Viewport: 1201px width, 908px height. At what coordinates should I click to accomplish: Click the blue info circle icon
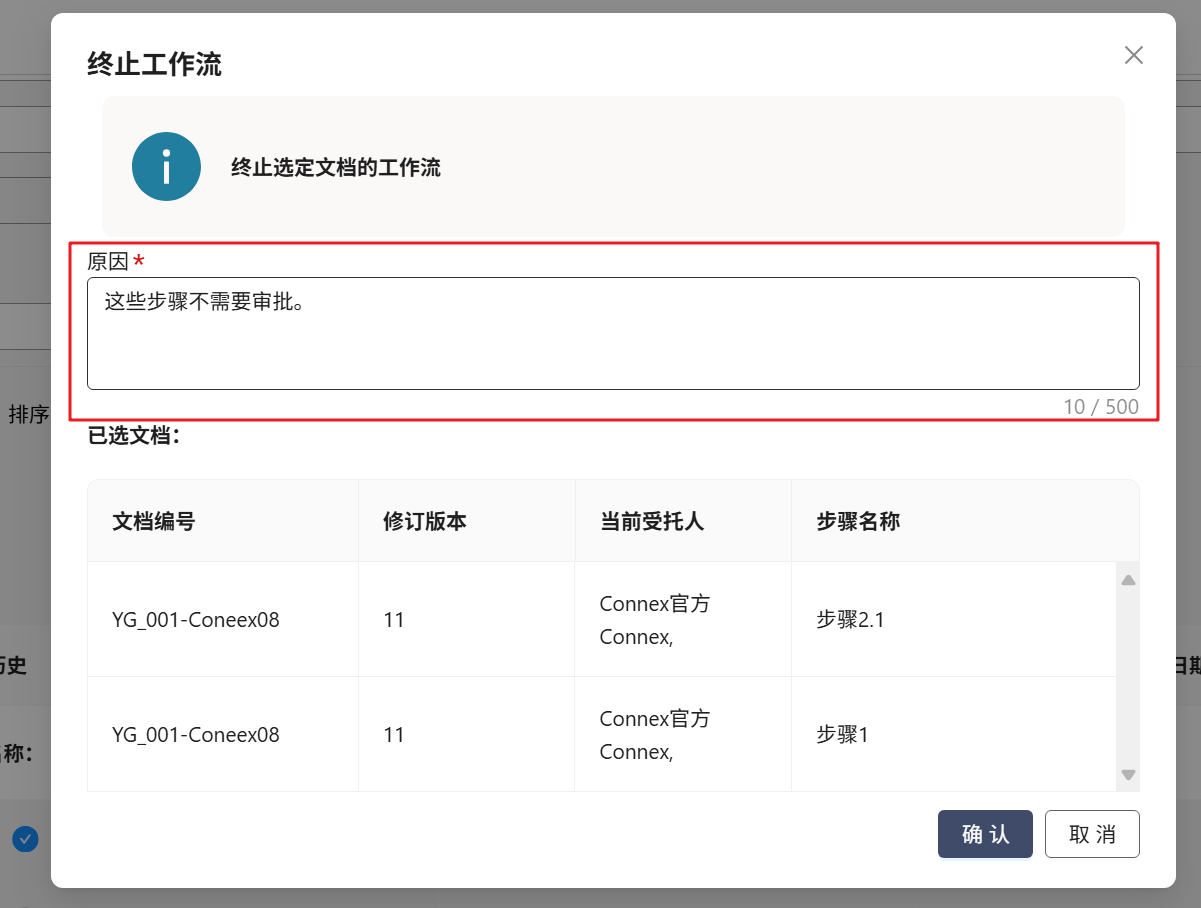click(x=166, y=167)
